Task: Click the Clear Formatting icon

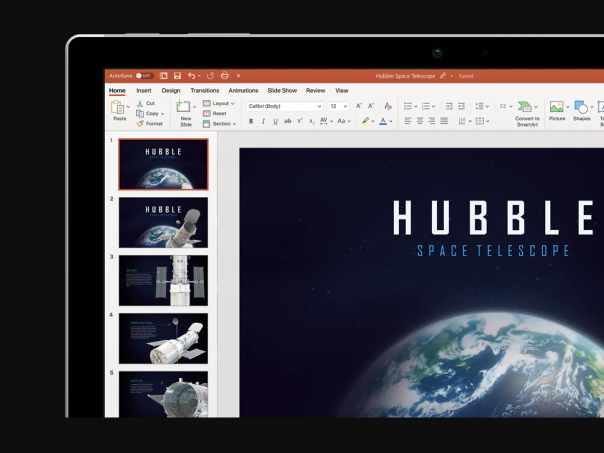Action: pos(388,106)
